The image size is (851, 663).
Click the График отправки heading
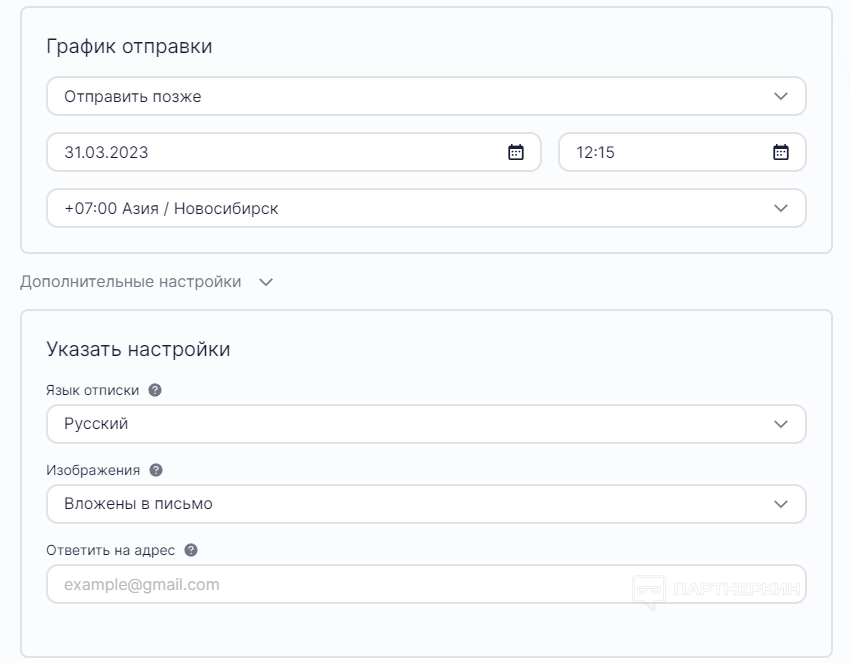tap(129, 47)
